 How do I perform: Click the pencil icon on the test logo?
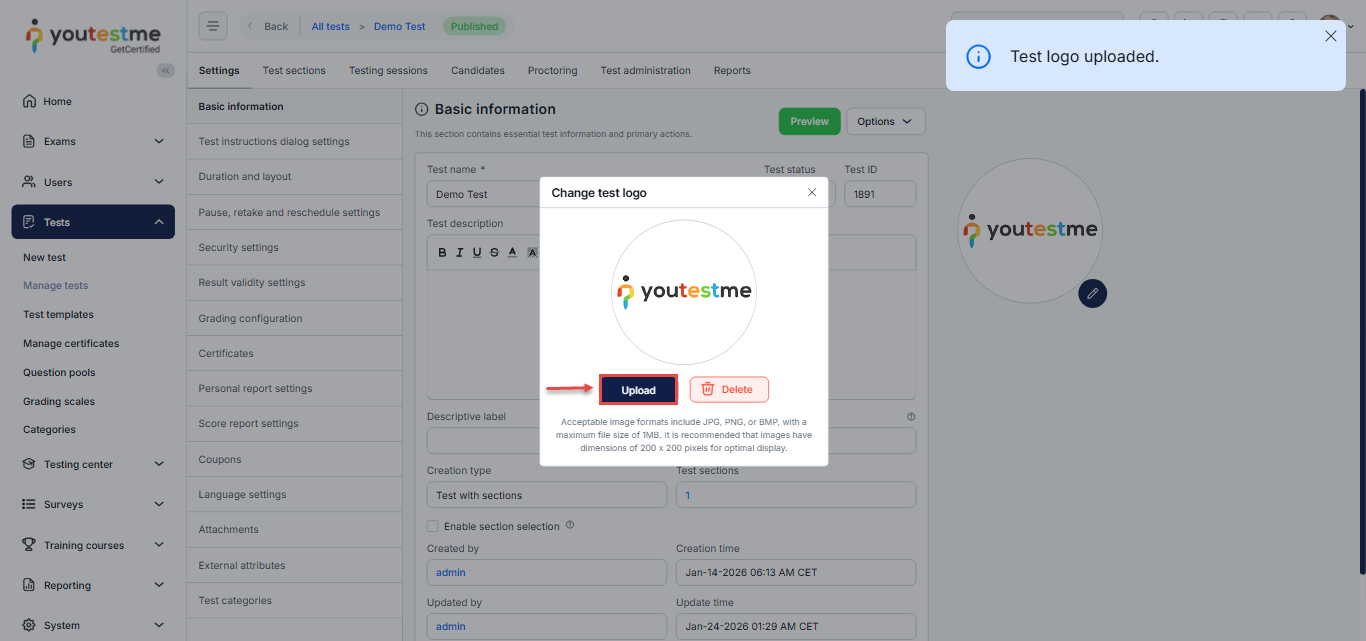tap(1092, 293)
